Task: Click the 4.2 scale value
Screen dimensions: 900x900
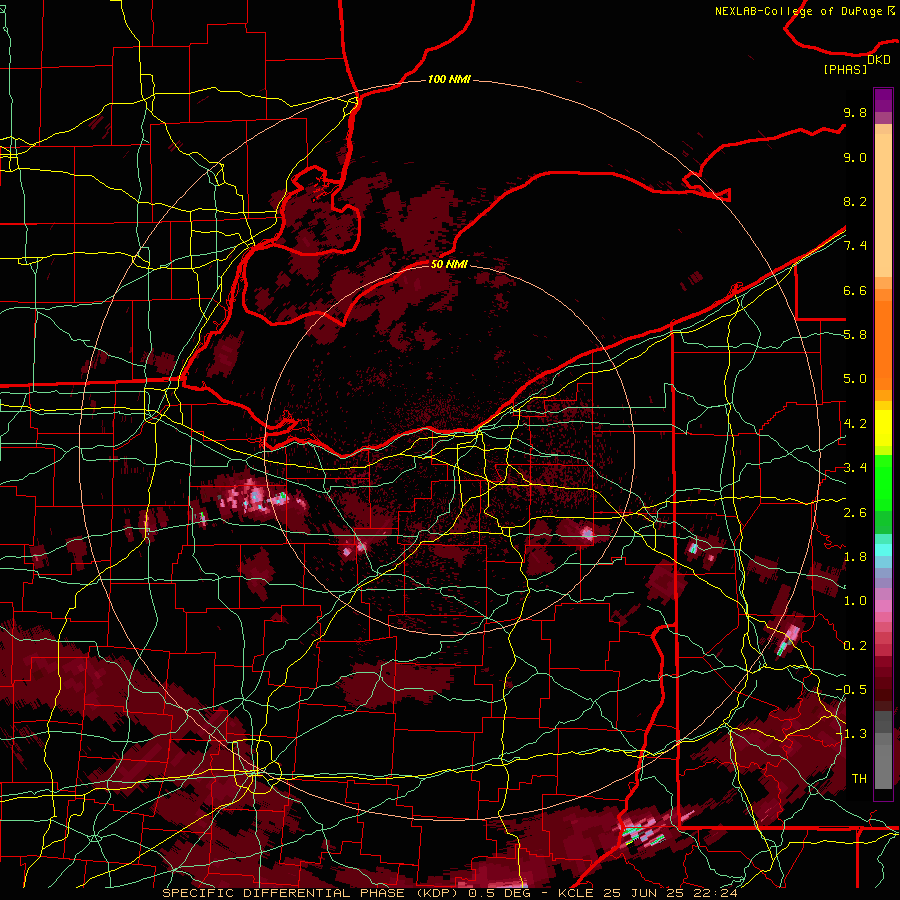Action: (855, 424)
